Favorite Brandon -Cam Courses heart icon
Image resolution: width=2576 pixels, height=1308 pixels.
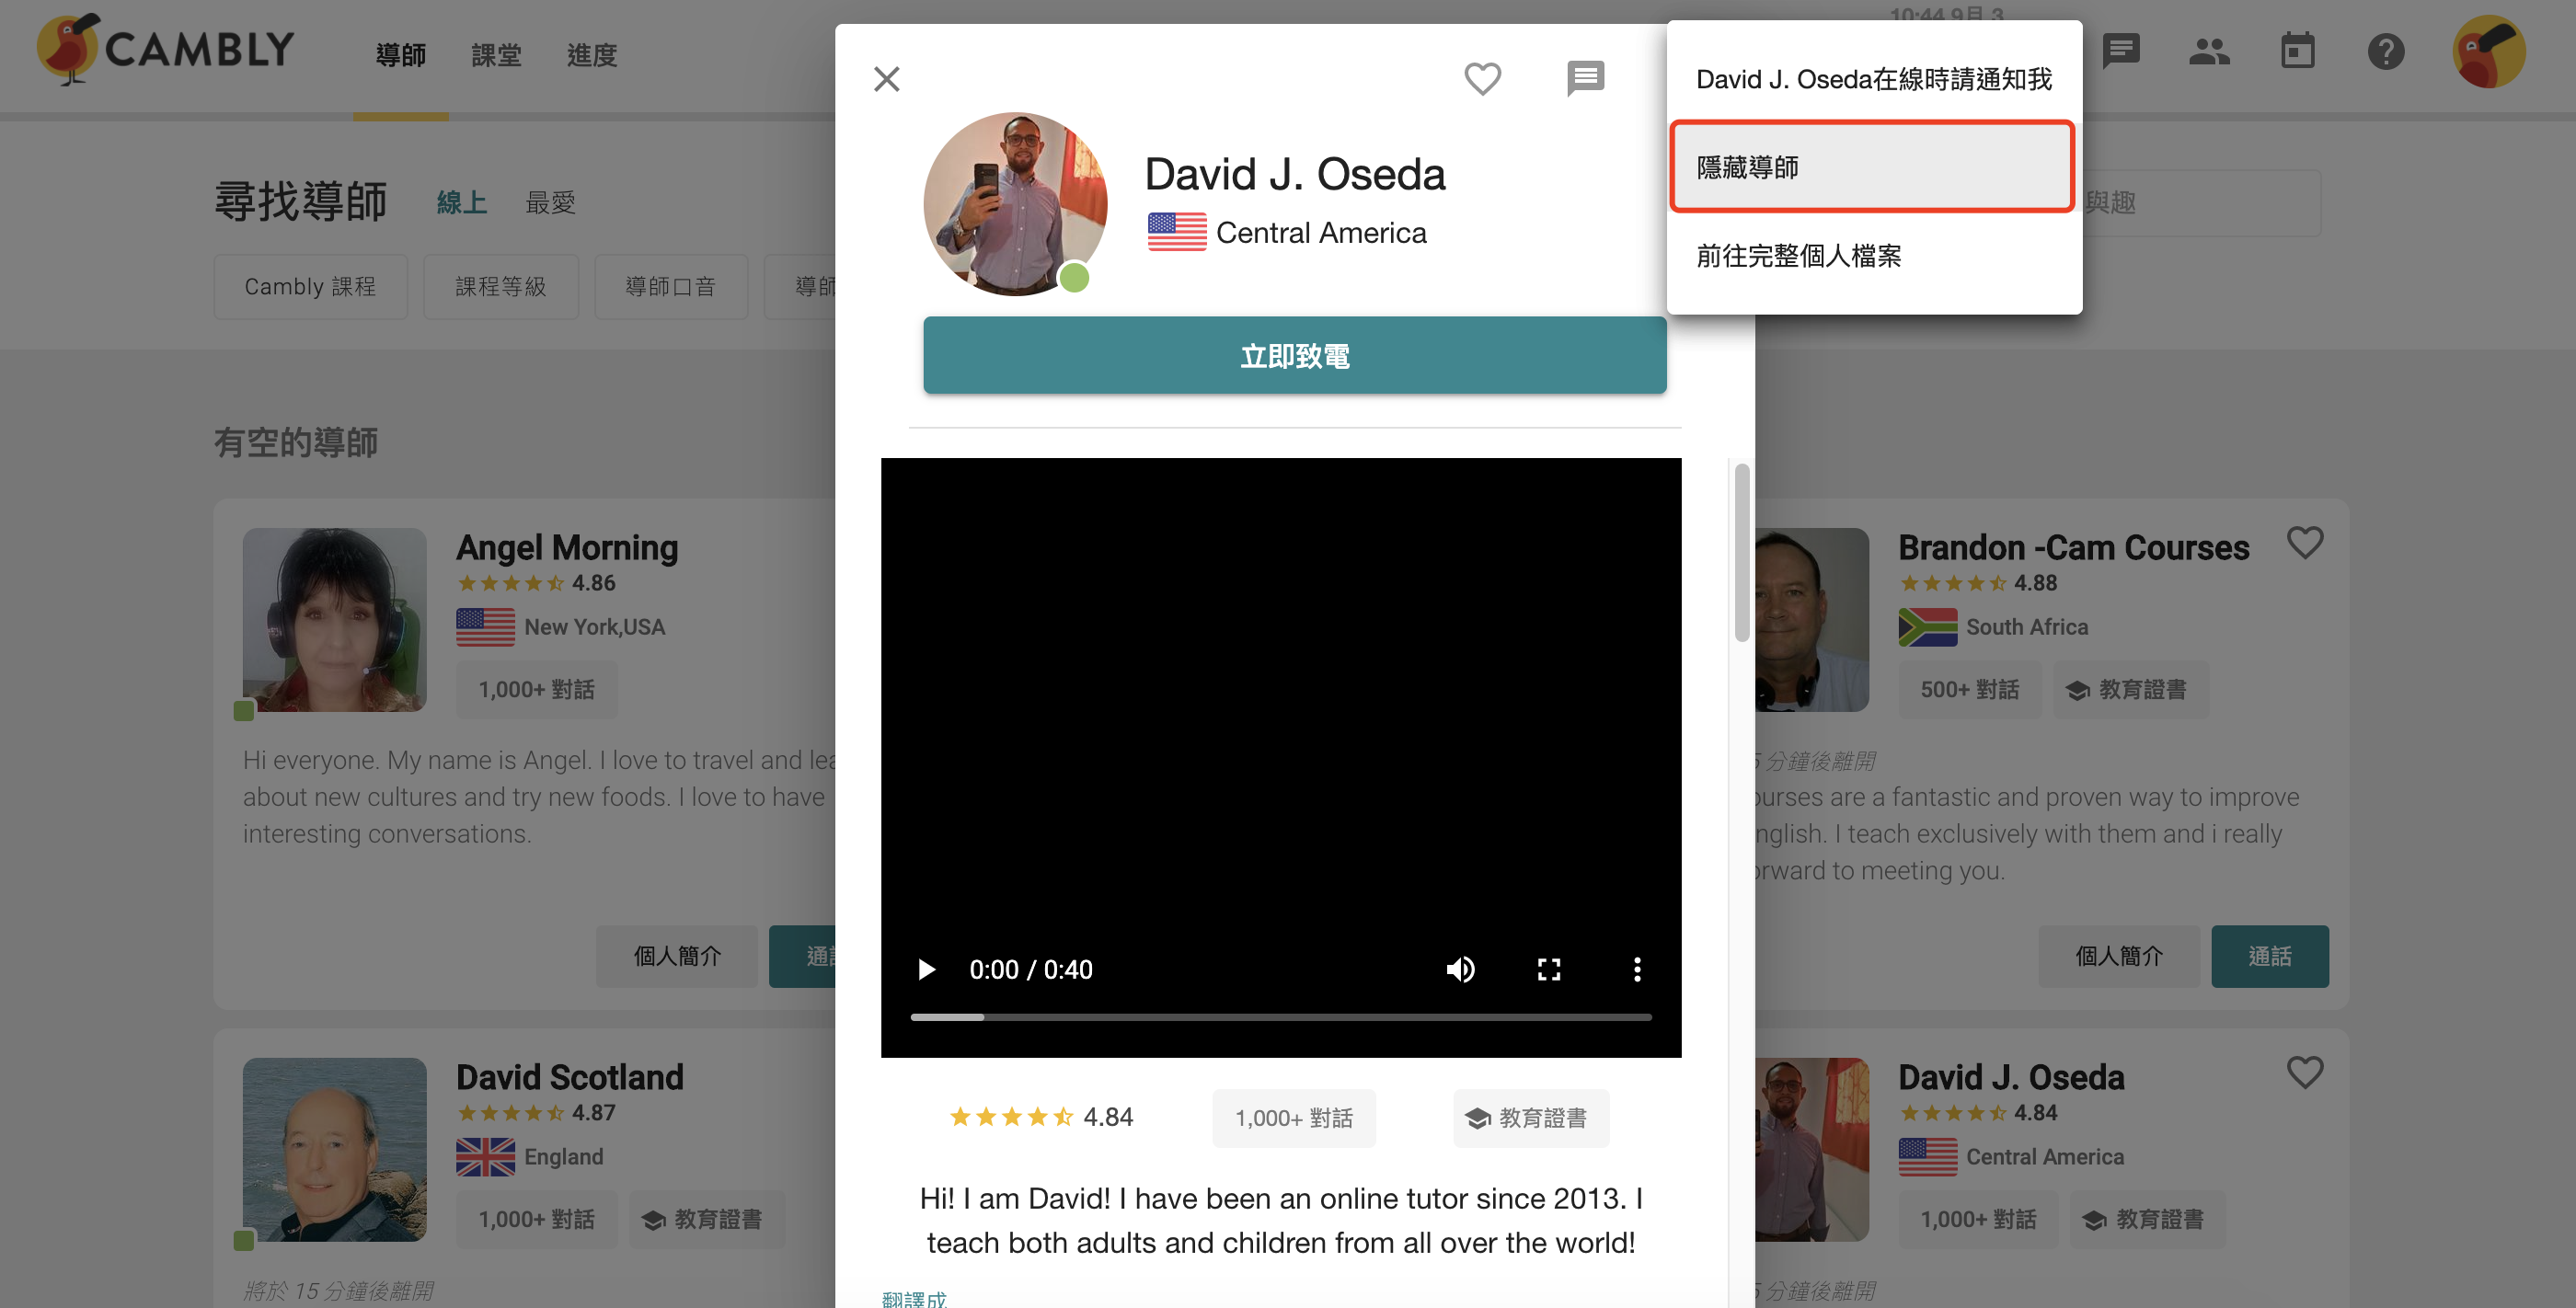pyautogui.click(x=2304, y=542)
